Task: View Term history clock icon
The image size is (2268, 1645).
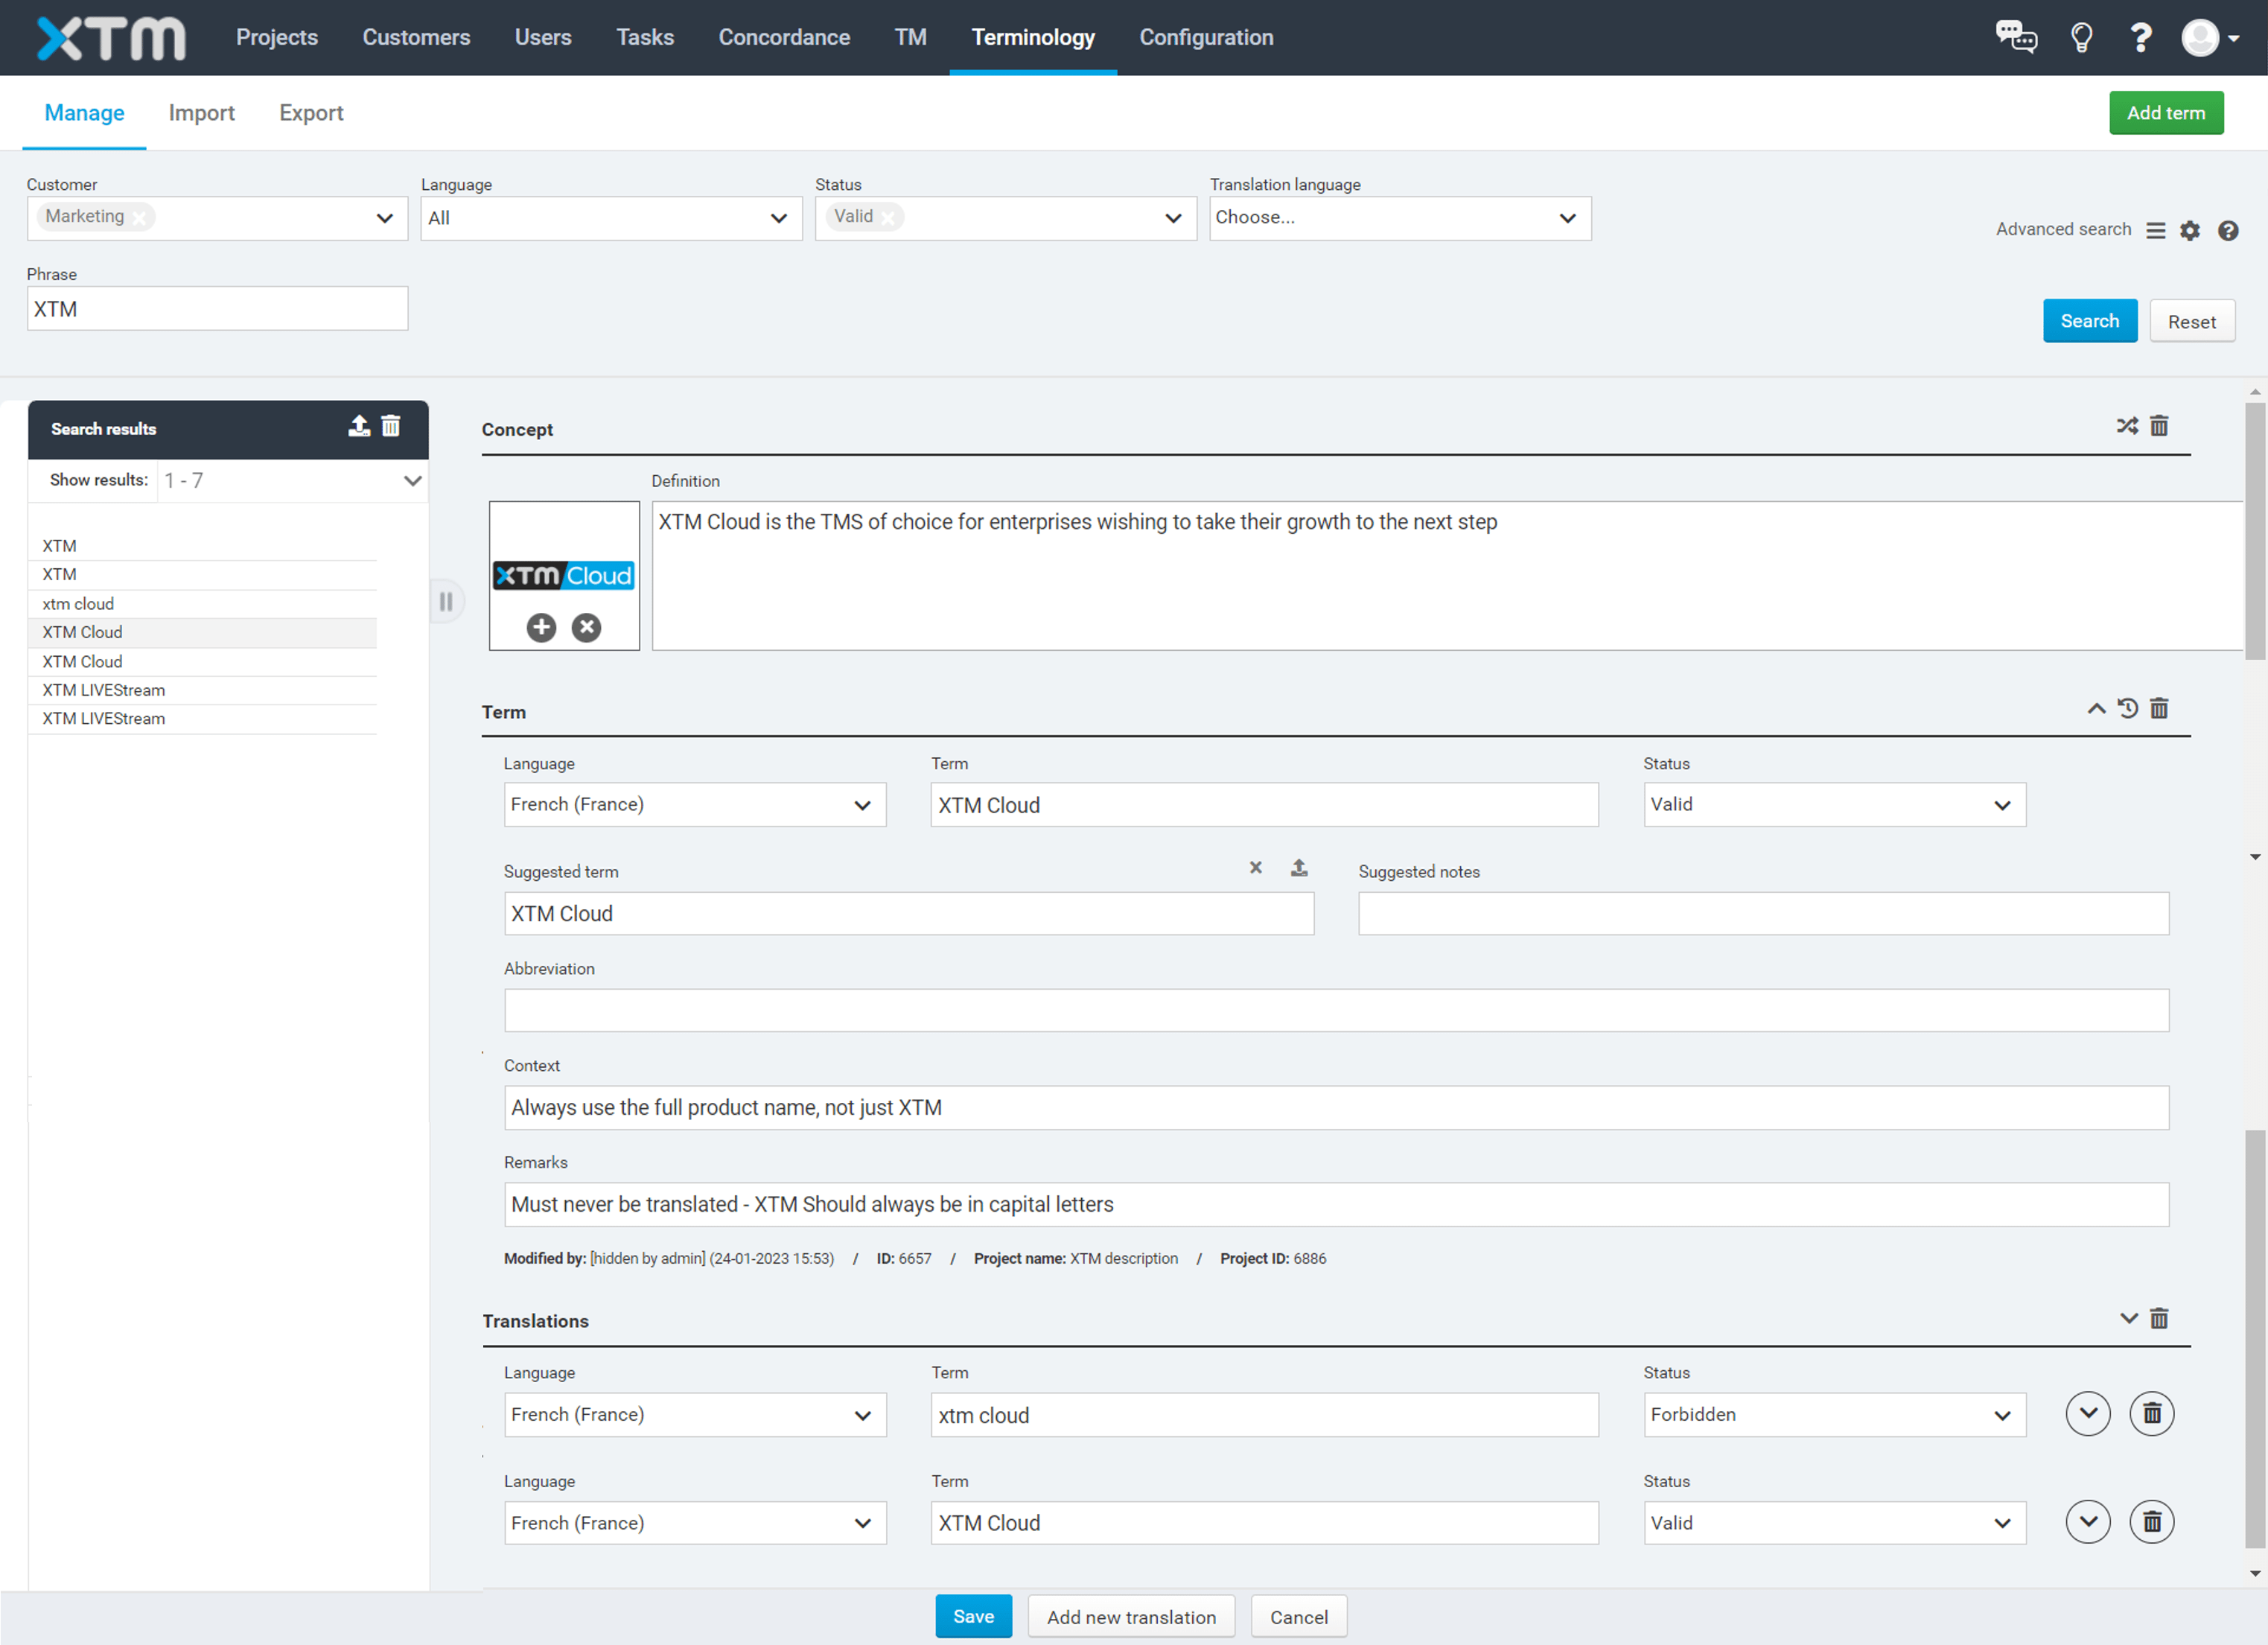Action: [2127, 708]
